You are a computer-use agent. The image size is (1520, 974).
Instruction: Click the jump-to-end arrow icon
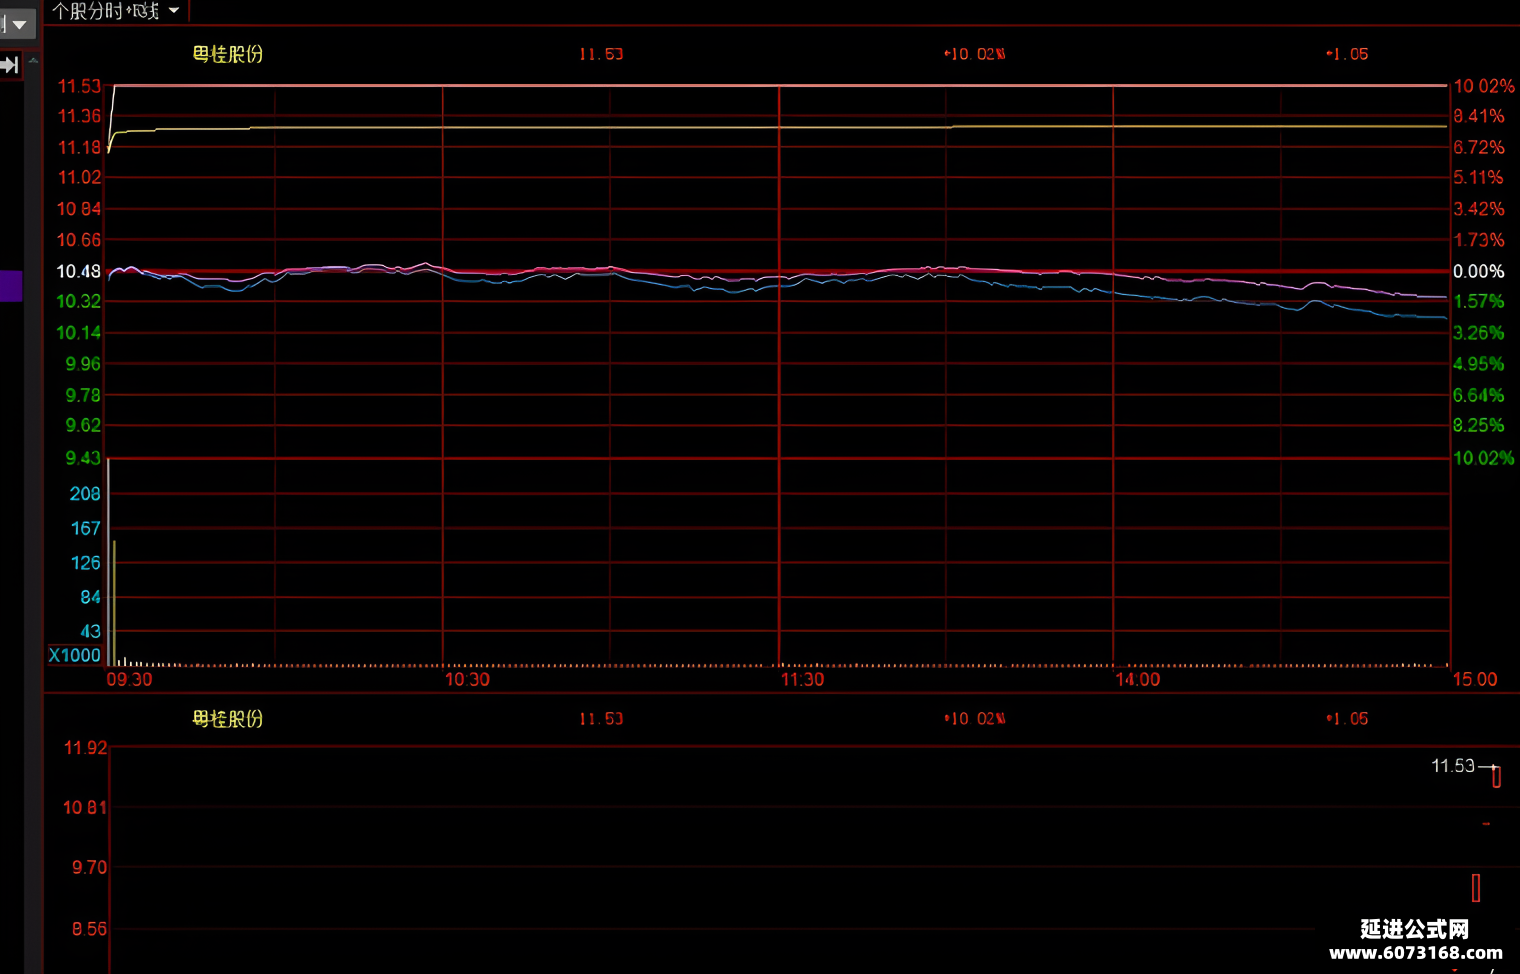(10, 66)
